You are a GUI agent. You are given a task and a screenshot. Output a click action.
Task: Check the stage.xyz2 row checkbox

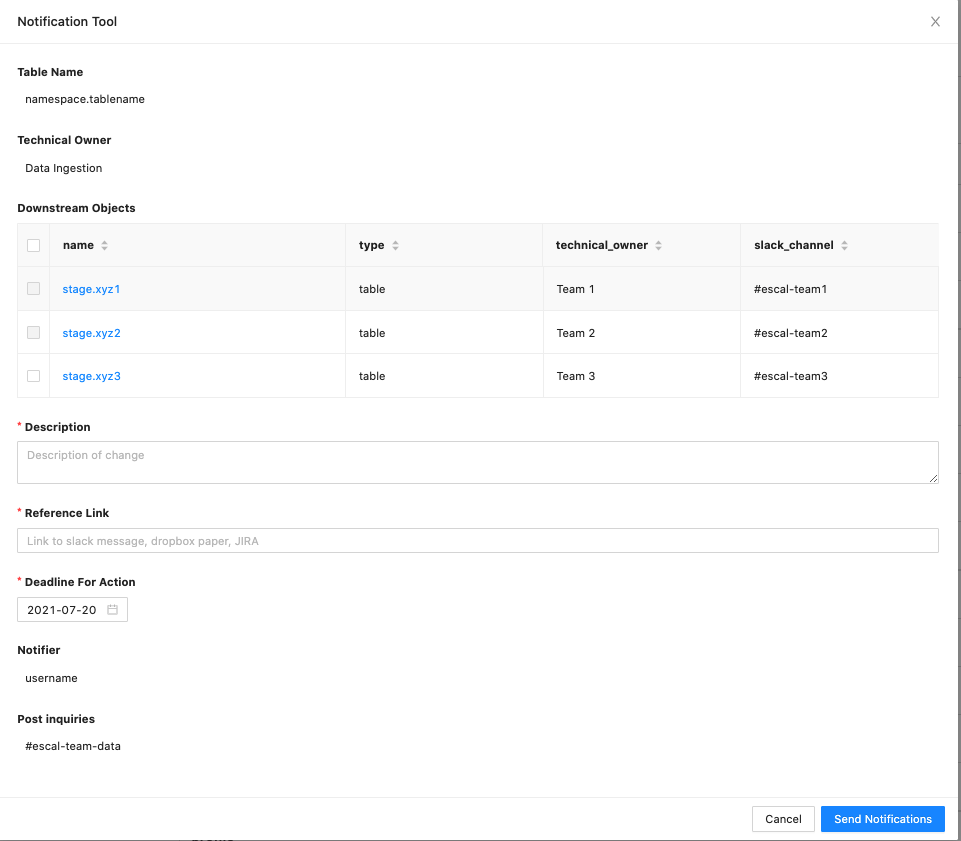(x=34, y=333)
